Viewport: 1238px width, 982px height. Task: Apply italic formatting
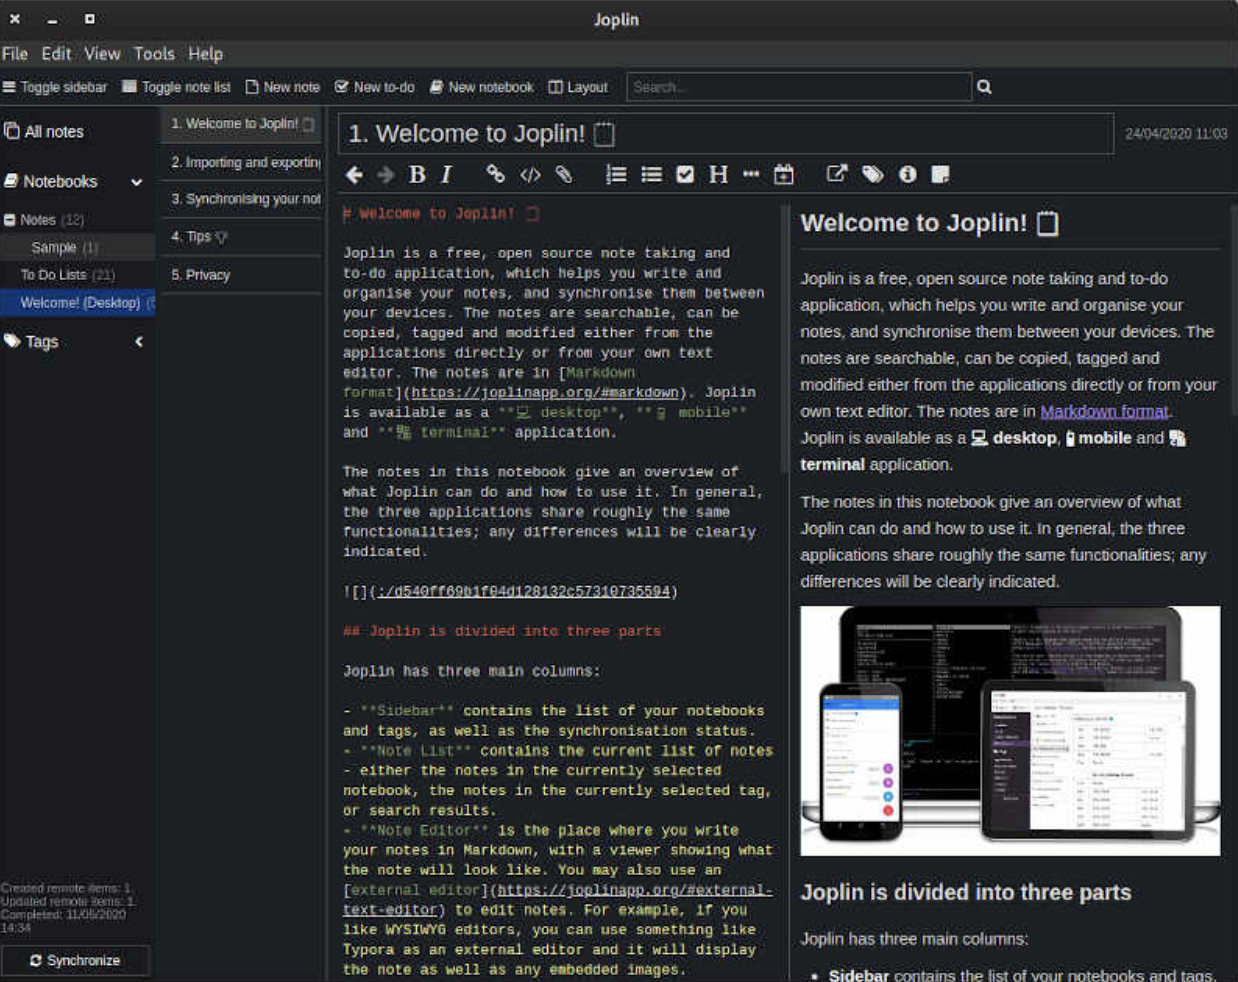point(446,175)
